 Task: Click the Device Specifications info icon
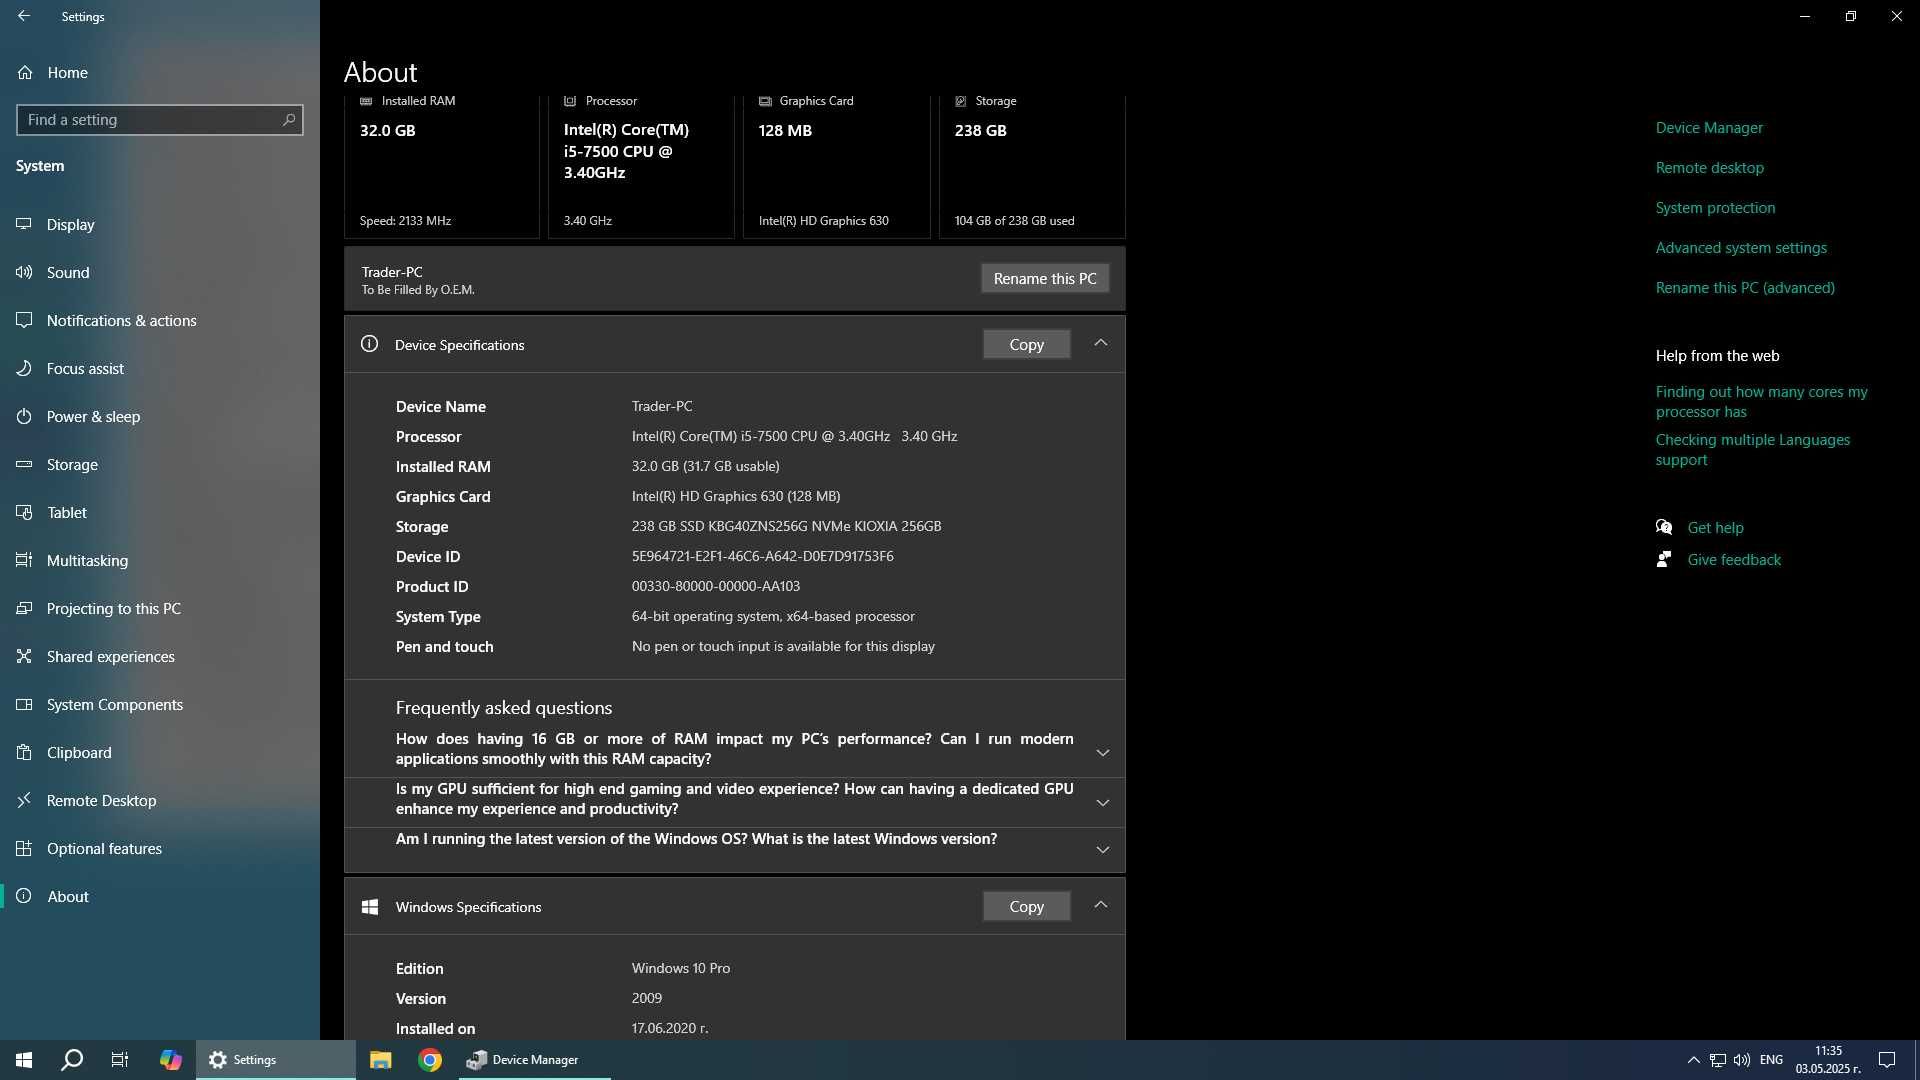pyautogui.click(x=369, y=344)
